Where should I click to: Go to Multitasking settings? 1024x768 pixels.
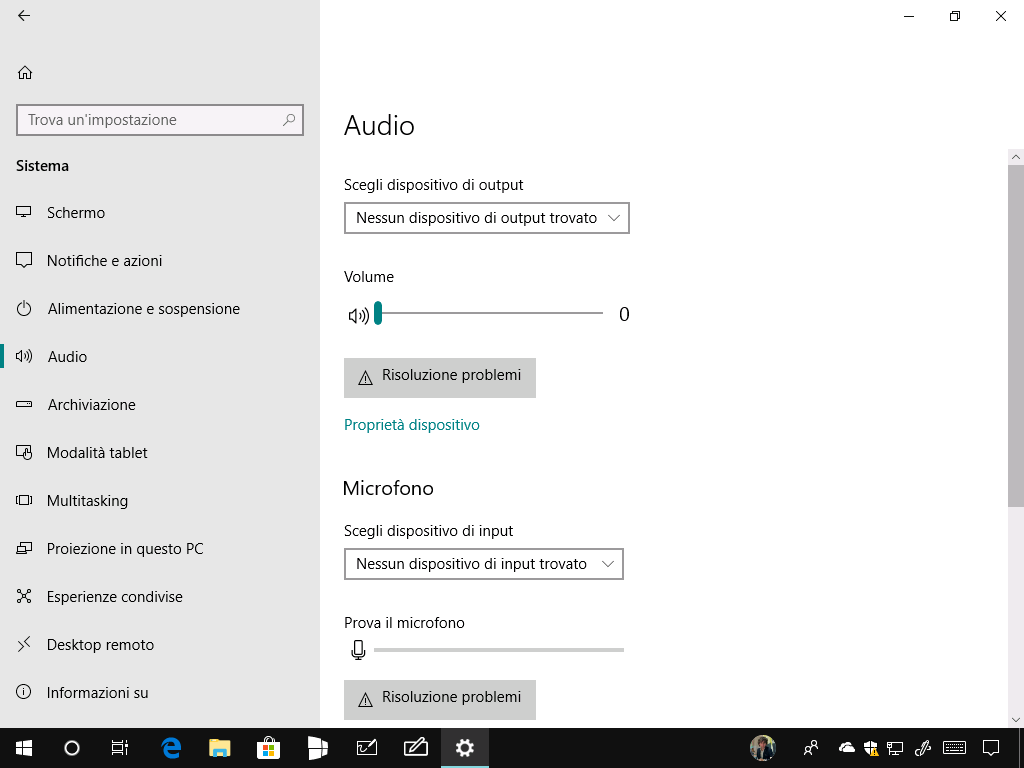pos(160,501)
